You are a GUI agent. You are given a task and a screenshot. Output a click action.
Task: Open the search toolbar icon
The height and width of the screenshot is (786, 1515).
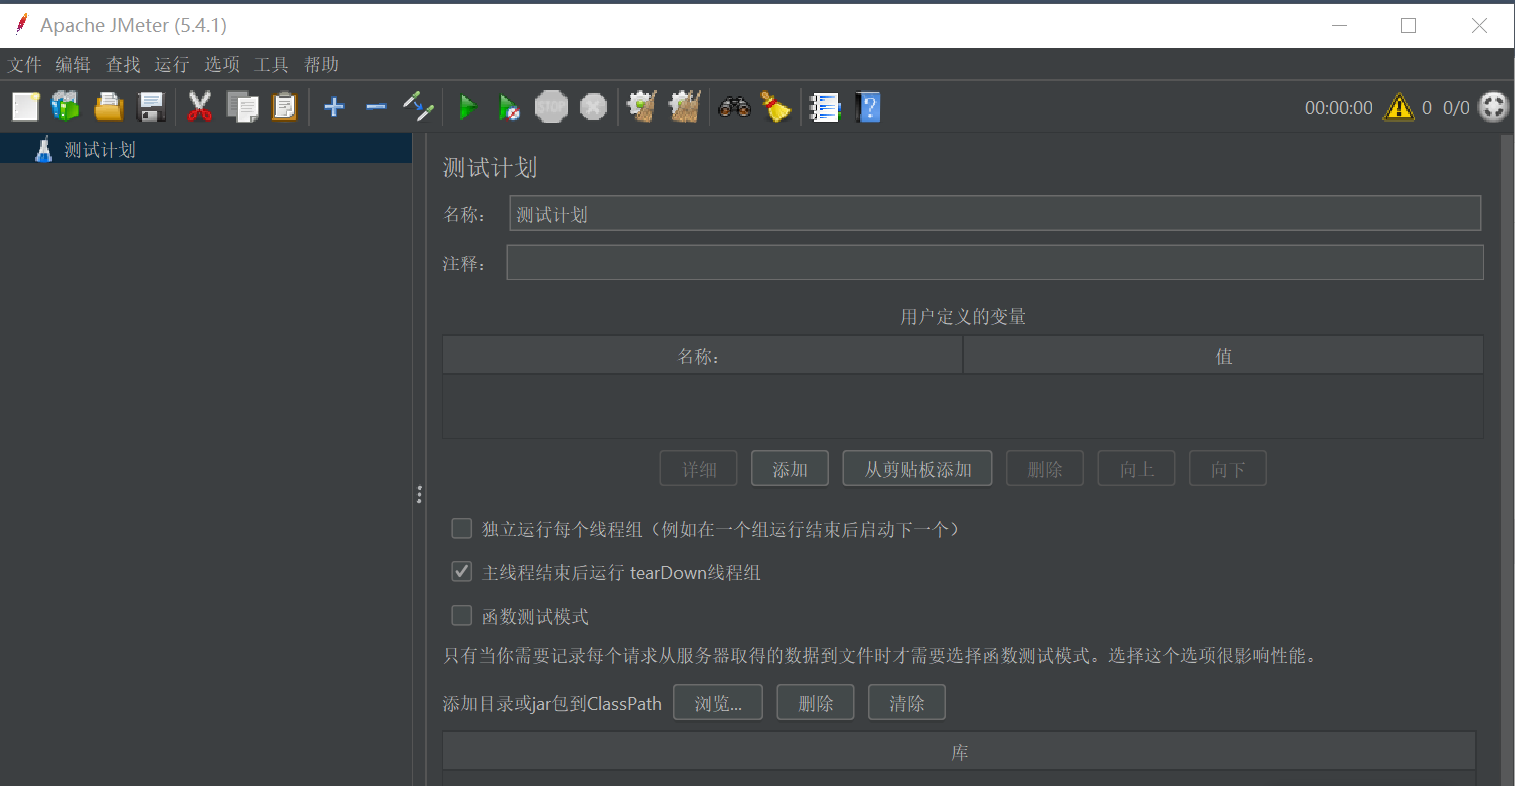(735, 107)
